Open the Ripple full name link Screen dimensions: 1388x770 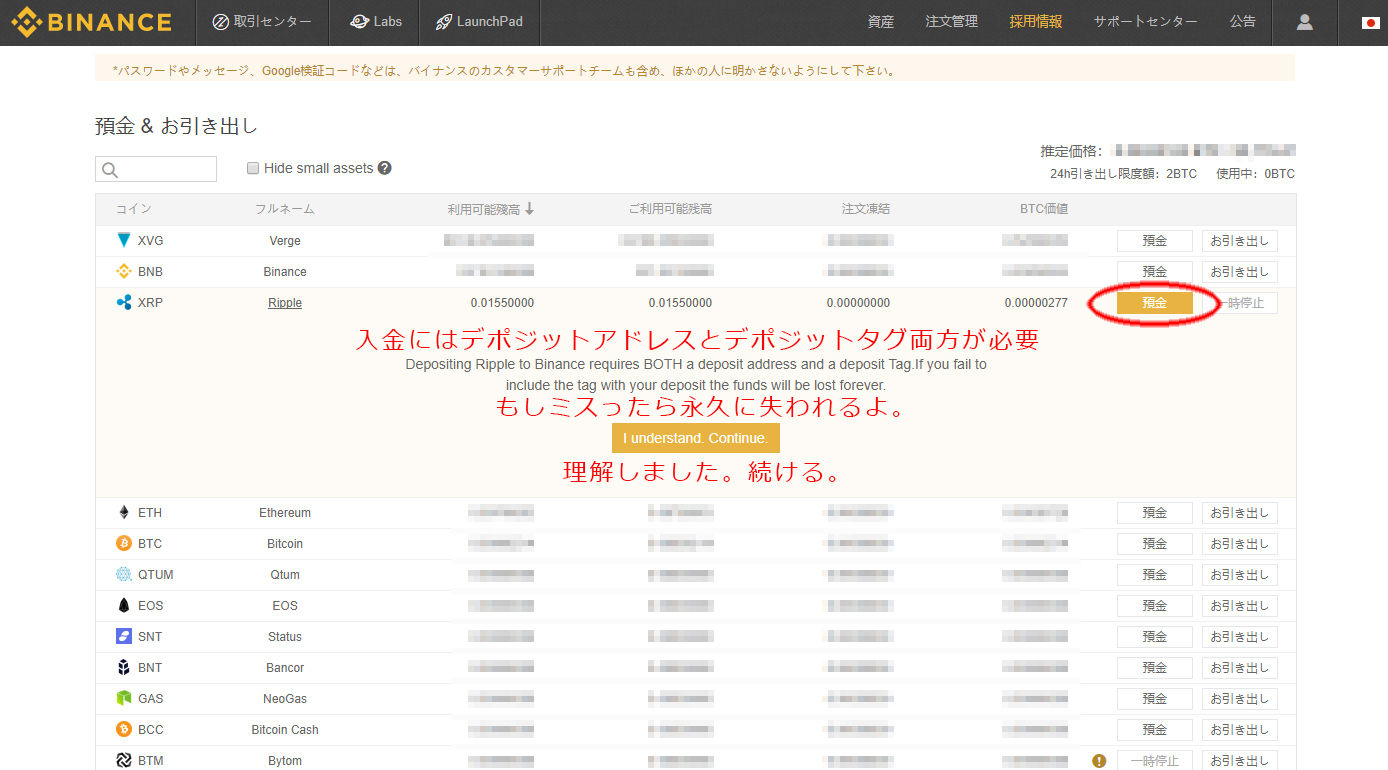(285, 302)
